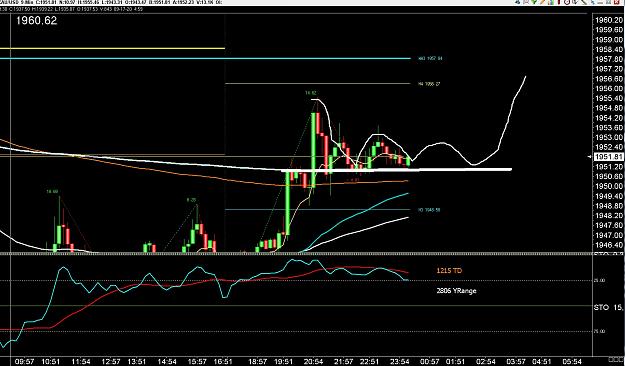Click the 02:54 time axis label
Image resolution: width=625 pixels, height=366 pixels.
(x=485, y=361)
